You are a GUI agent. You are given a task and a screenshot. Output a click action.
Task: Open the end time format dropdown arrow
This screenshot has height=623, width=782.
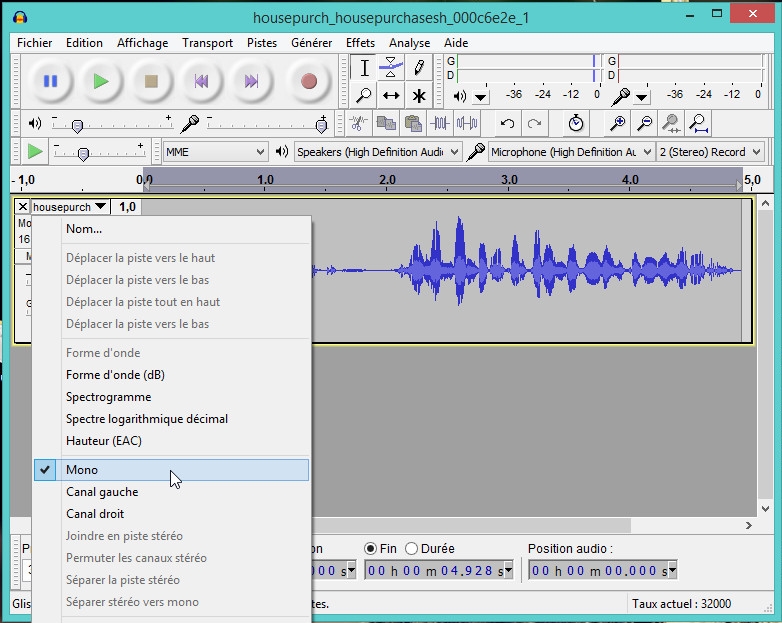(508, 570)
